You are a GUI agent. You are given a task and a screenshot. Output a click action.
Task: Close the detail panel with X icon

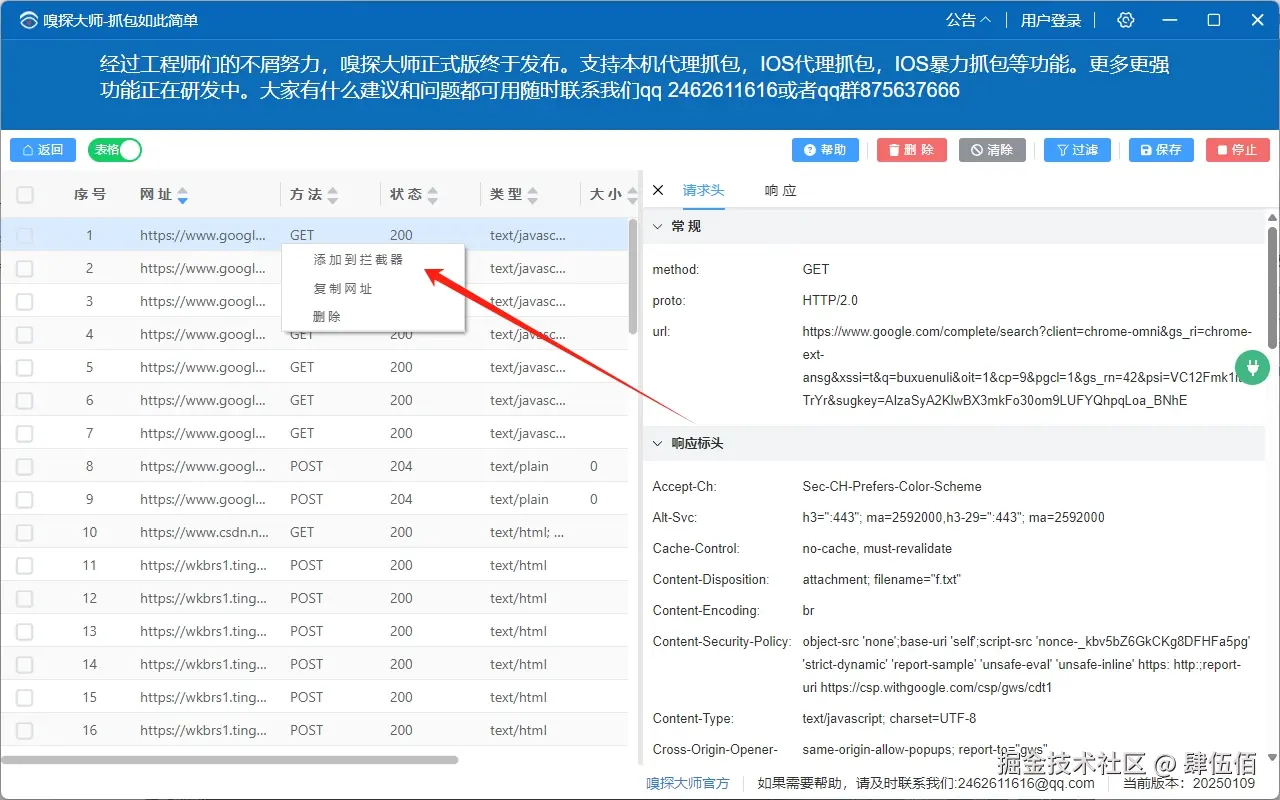coord(658,190)
